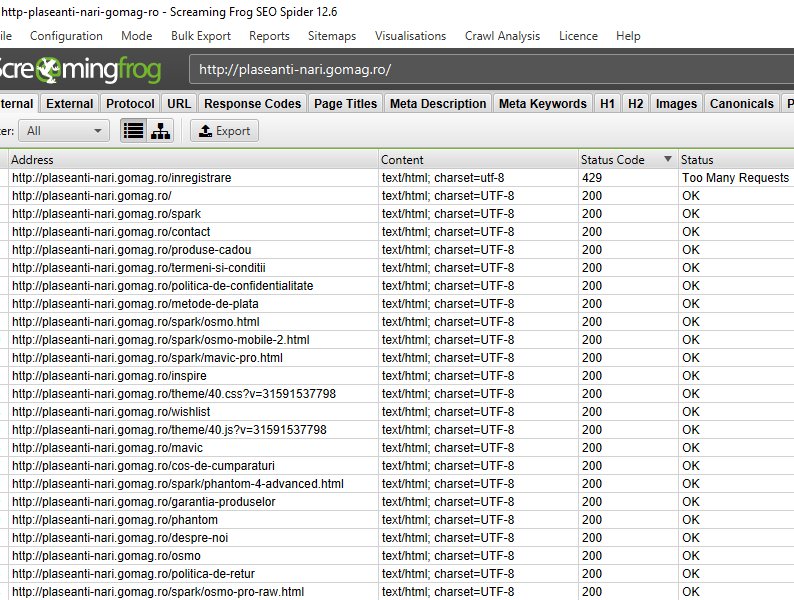The height and width of the screenshot is (600, 794).
Task: Switch to the Page Titles tab
Action: 346,103
